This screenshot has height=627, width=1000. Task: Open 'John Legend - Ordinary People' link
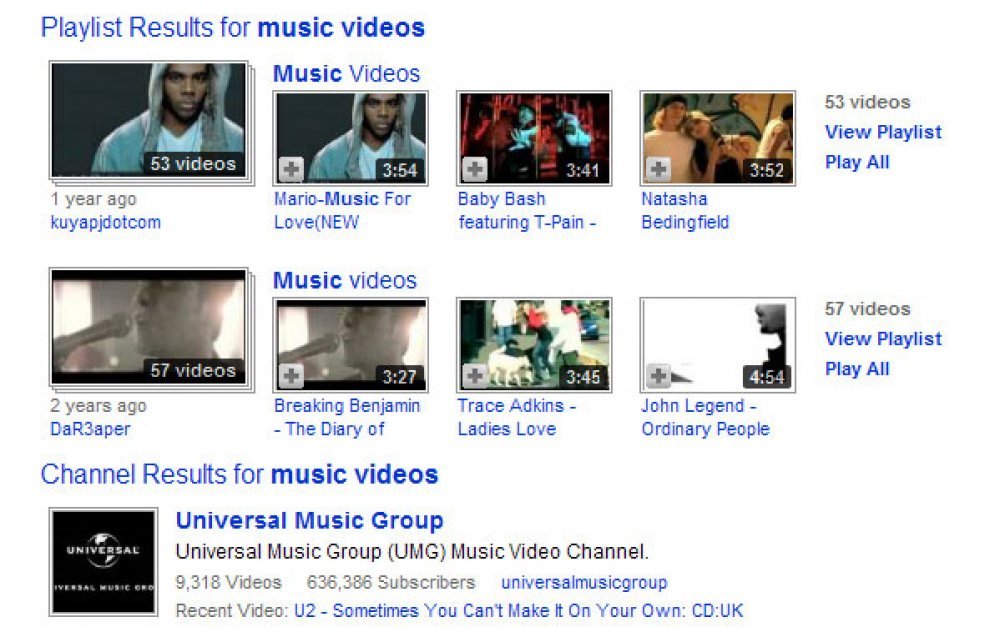(x=705, y=417)
